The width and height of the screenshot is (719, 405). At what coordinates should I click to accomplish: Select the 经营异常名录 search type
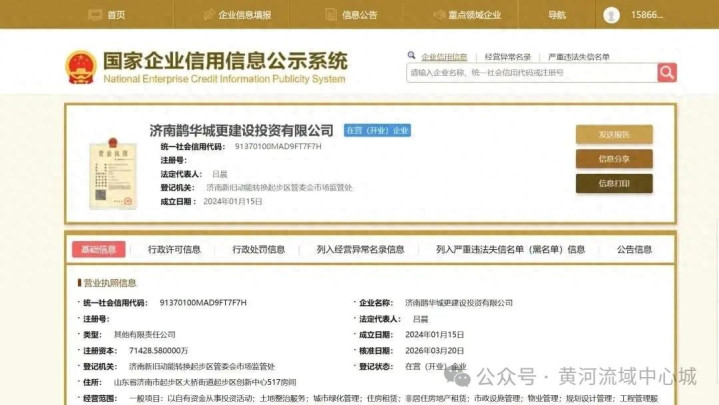tap(508, 57)
